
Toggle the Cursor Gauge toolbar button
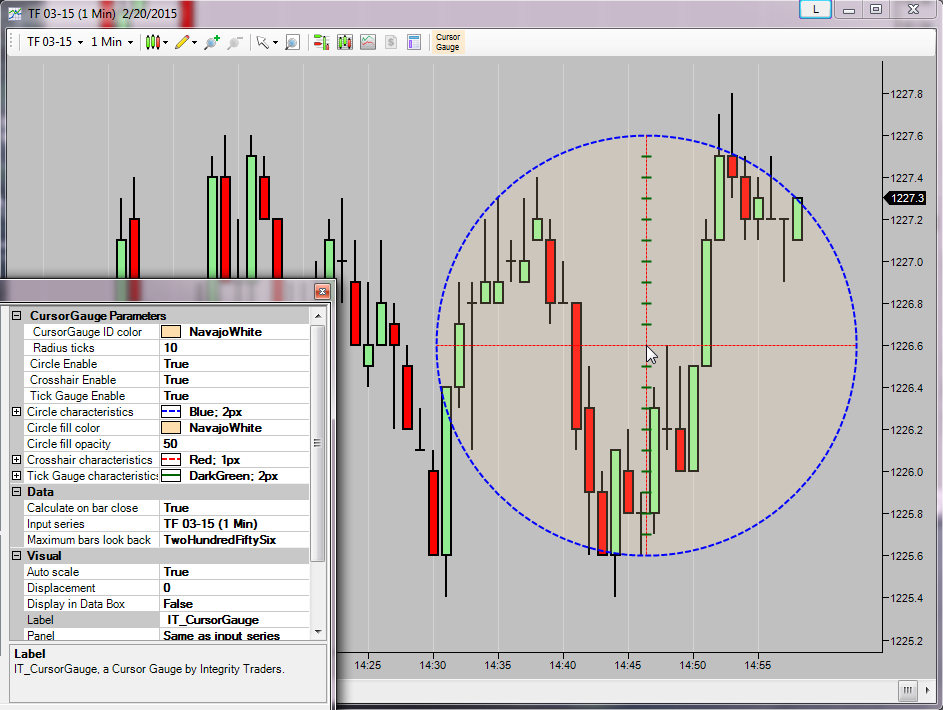(x=447, y=42)
